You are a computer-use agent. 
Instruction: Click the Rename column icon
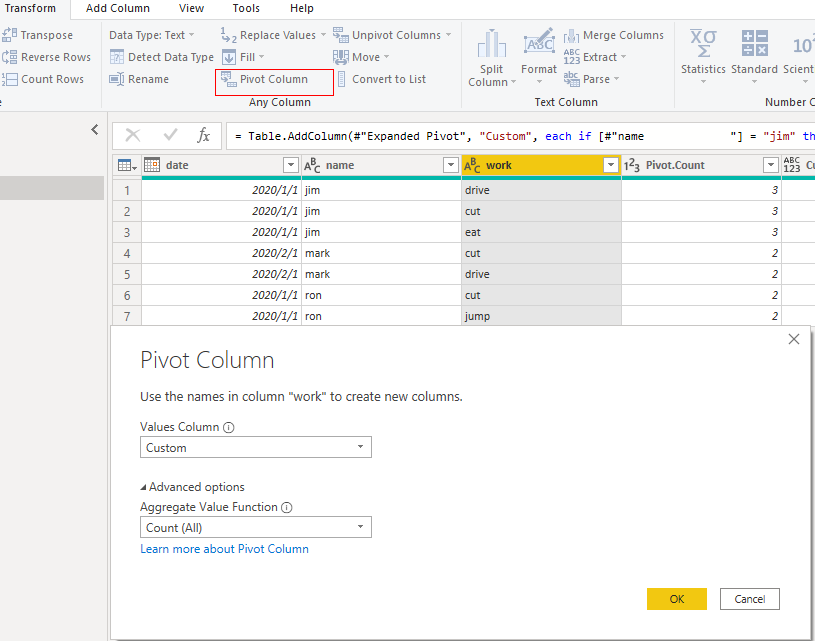click(x=116, y=79)
